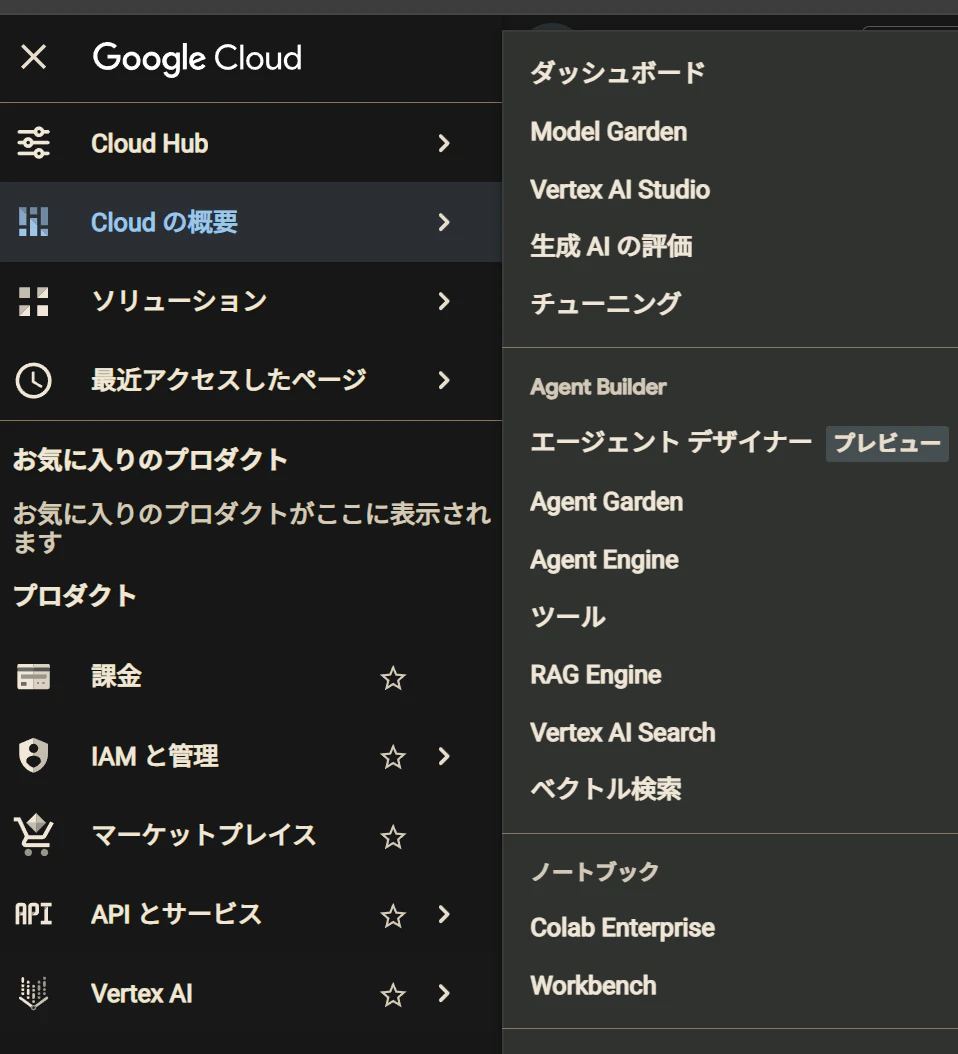Expand the IAM と管理 submenu chevron
This screenshot has height=1054, width=958.
click(444, 756)
